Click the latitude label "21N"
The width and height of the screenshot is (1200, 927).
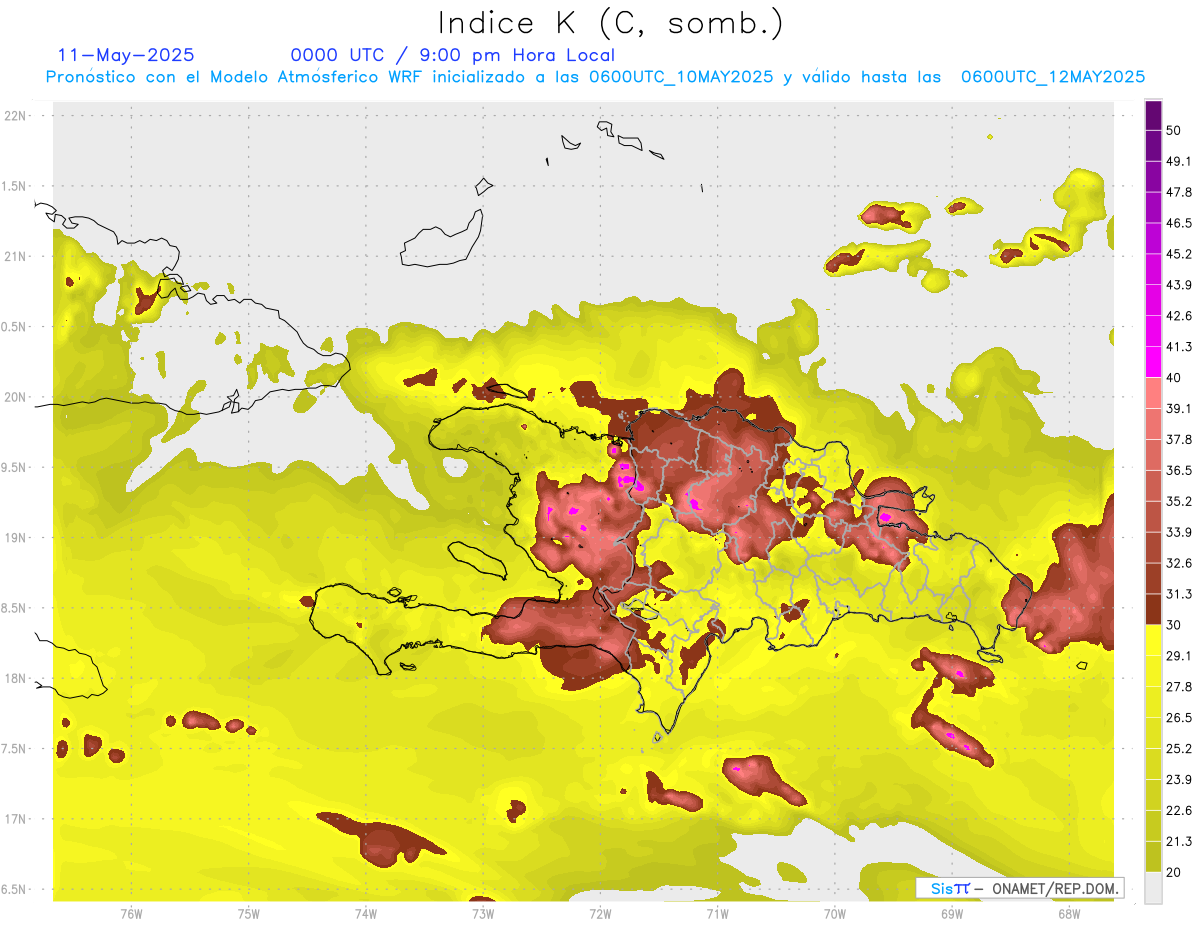pos(17,256)
